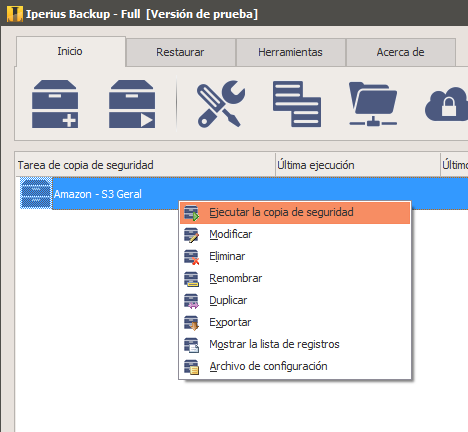468x432 pixels.
Task: Click the icon next to Renombrar
Action: tap(192, 279)
